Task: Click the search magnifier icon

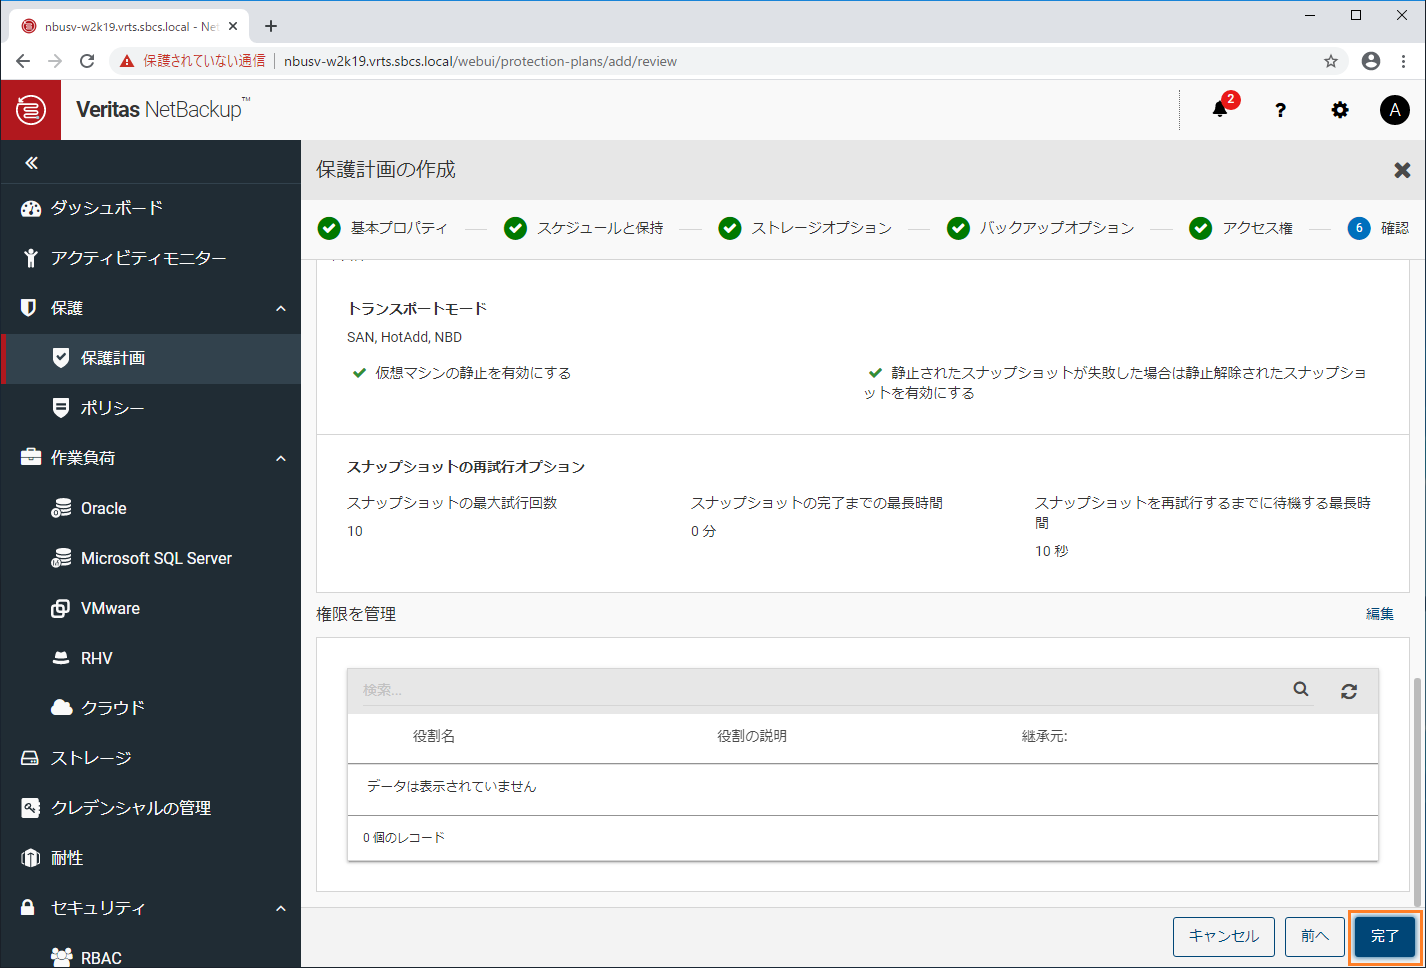Action: (x=1301, y=689)
